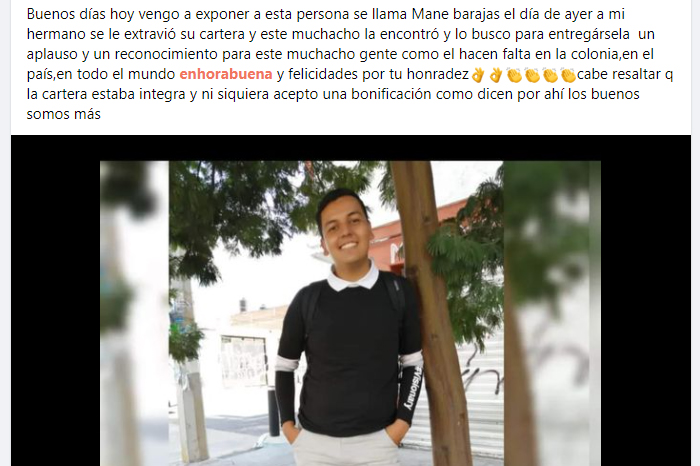This screenshot has height=466, width=700.
Task: Click the second OK hand emoji
Action: pyautogui.click(x=496, y=75)
